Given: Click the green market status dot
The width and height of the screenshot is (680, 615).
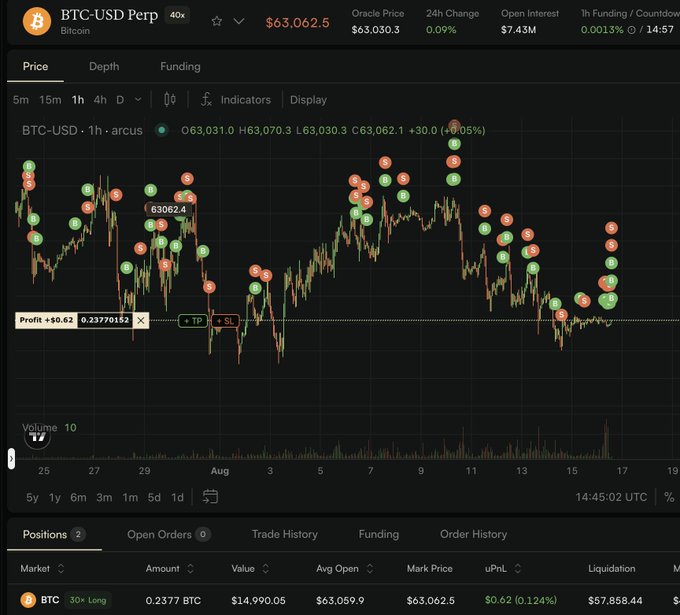Looking at the screenshot, I should coord(162,130).
